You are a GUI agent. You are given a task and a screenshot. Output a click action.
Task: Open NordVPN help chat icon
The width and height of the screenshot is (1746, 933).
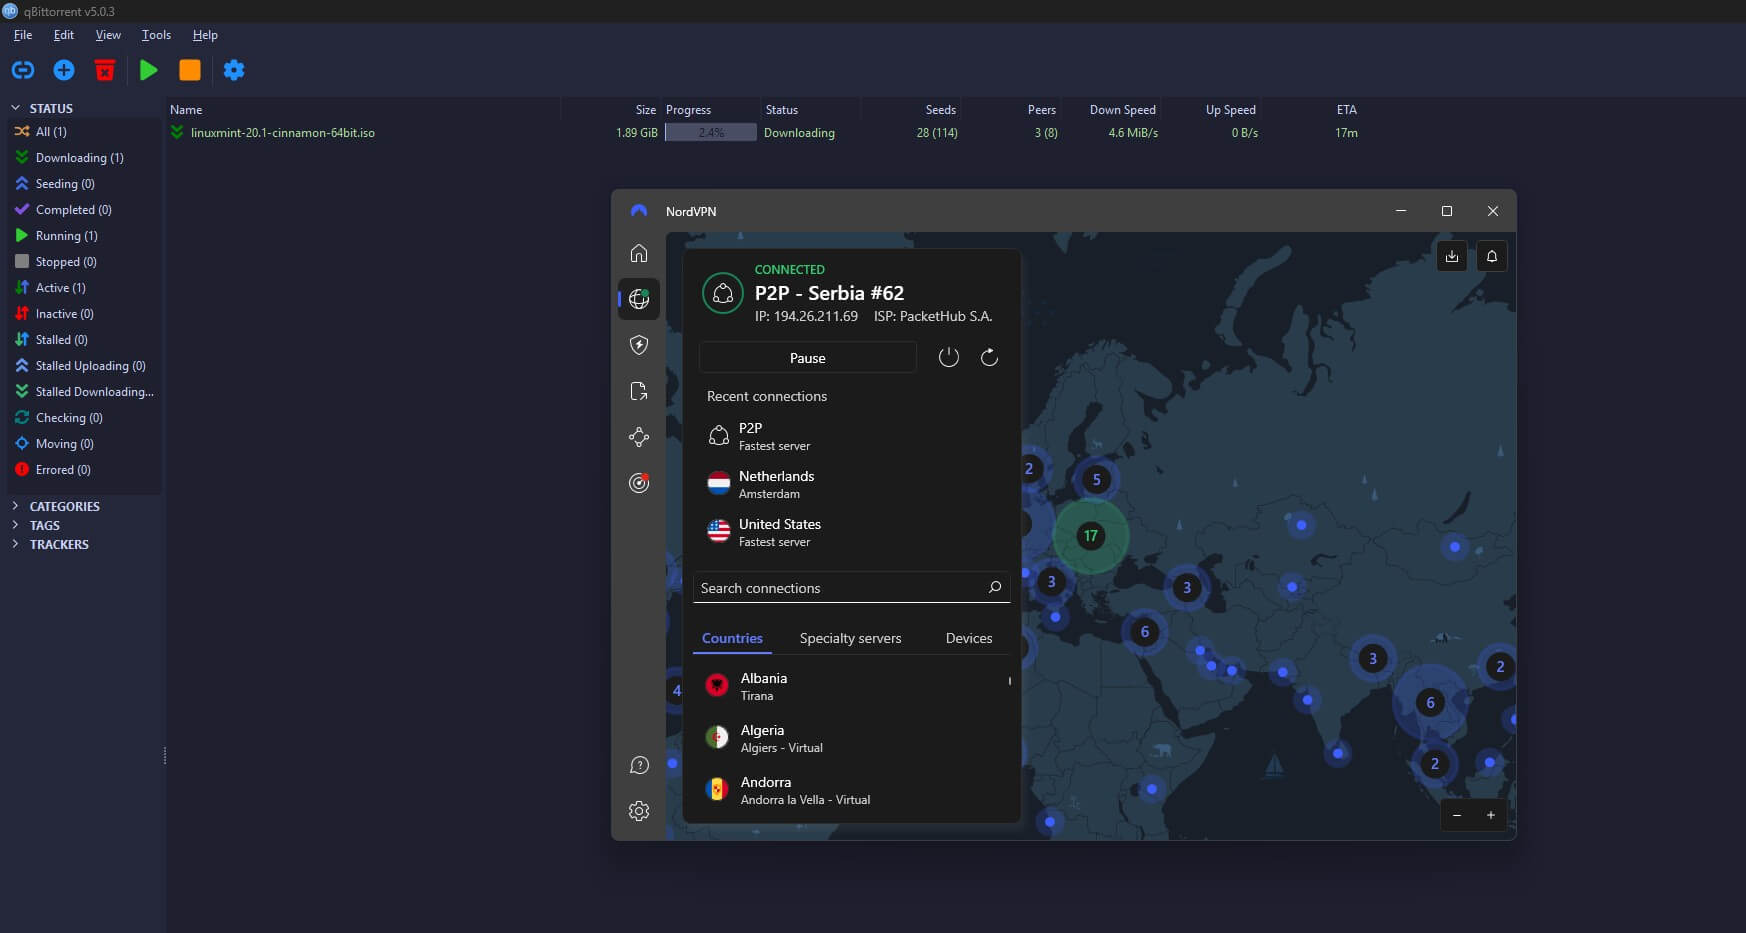pos(639,765)
